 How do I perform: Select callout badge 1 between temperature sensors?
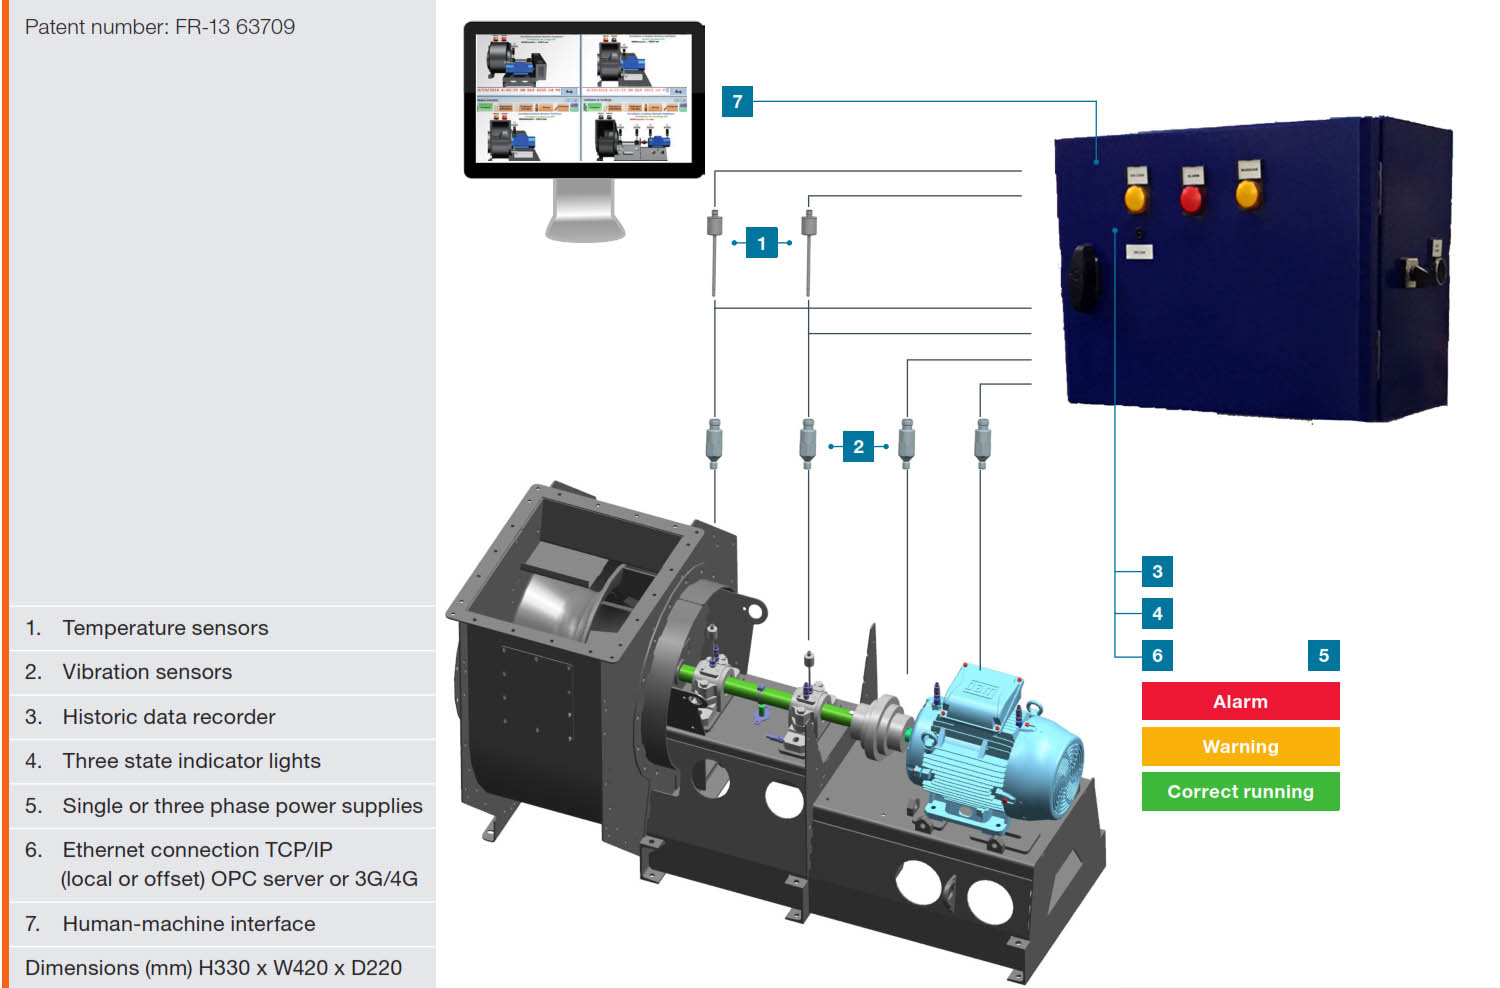coord(761,243)
